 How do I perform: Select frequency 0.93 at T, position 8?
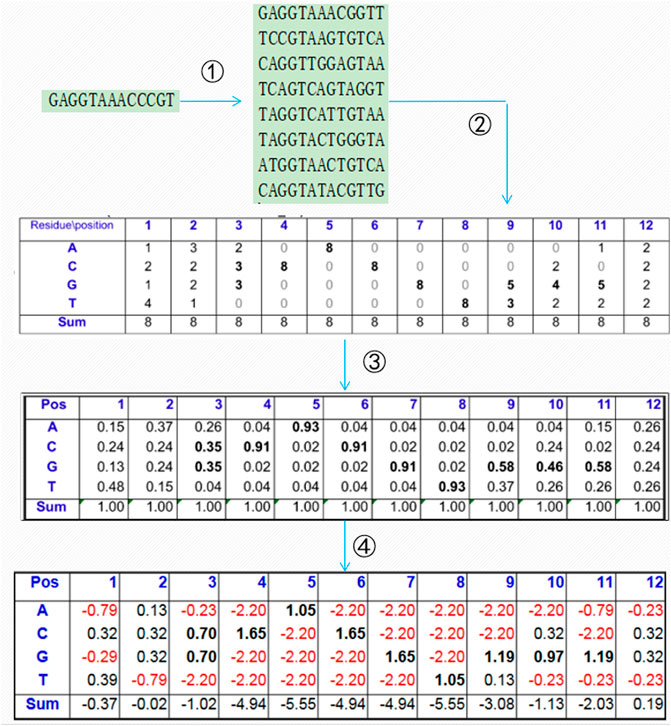(452, 487)
